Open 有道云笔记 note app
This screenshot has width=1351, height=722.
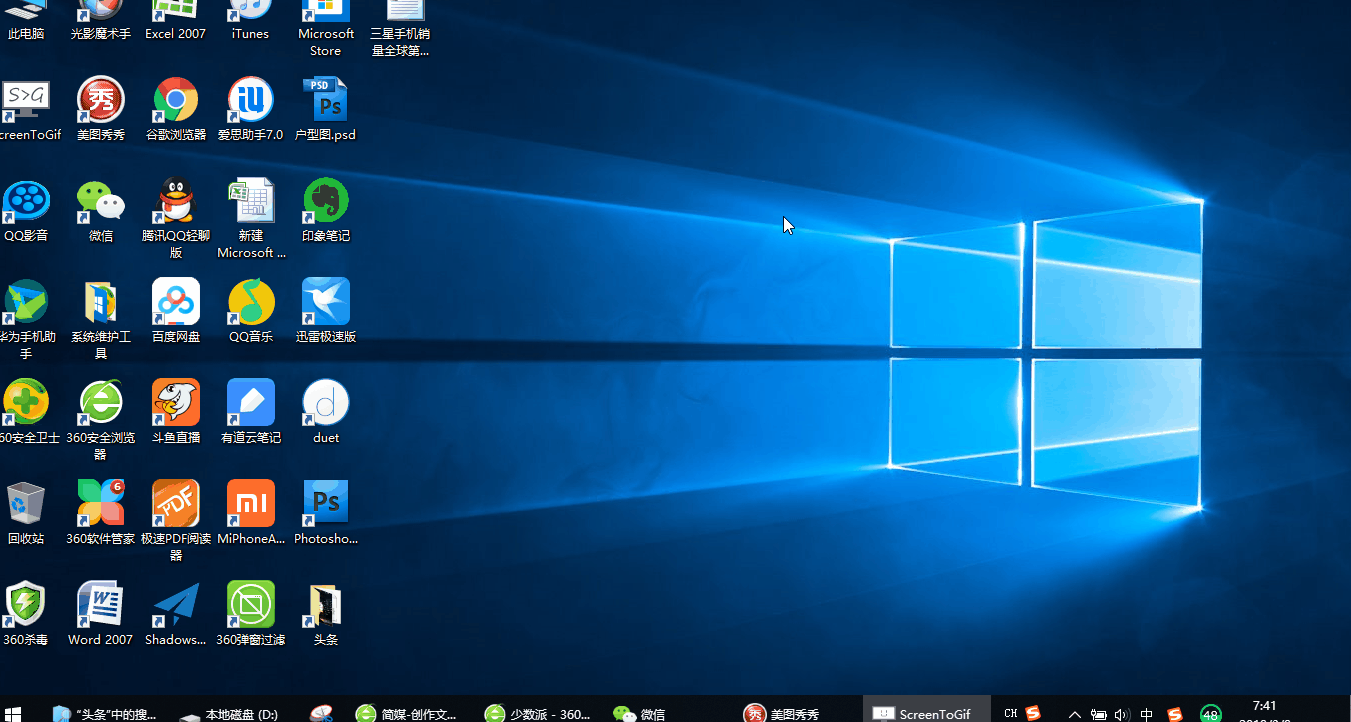(x=250, y=400)
